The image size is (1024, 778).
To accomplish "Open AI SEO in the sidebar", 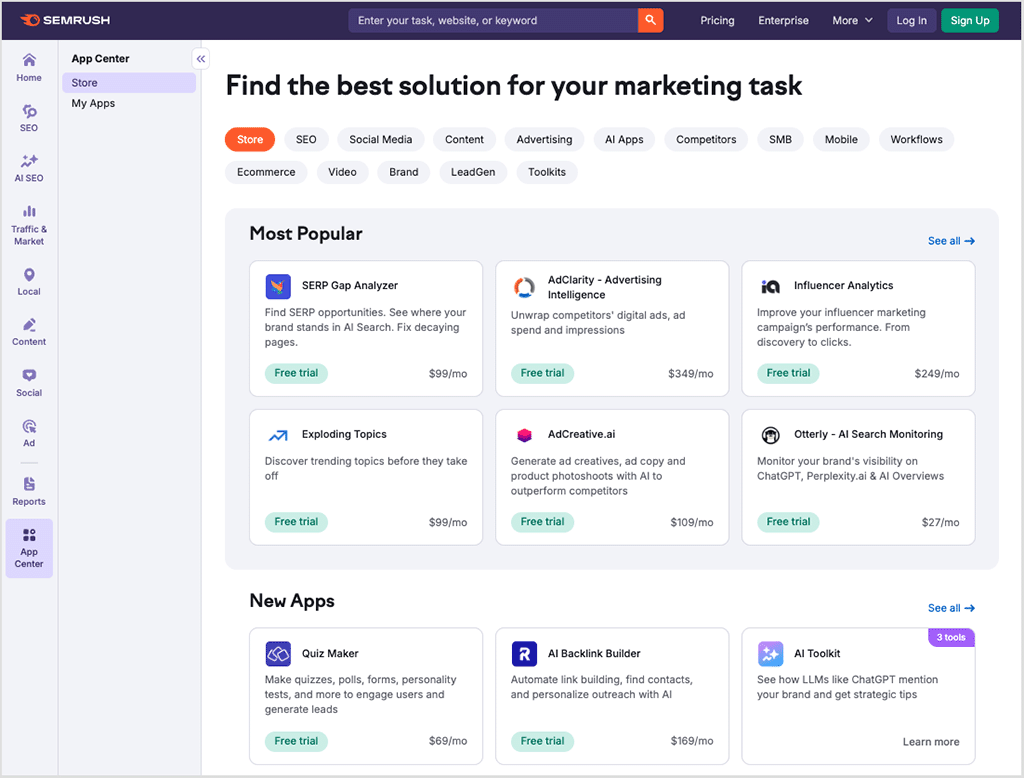I will (x=29, y=169).
